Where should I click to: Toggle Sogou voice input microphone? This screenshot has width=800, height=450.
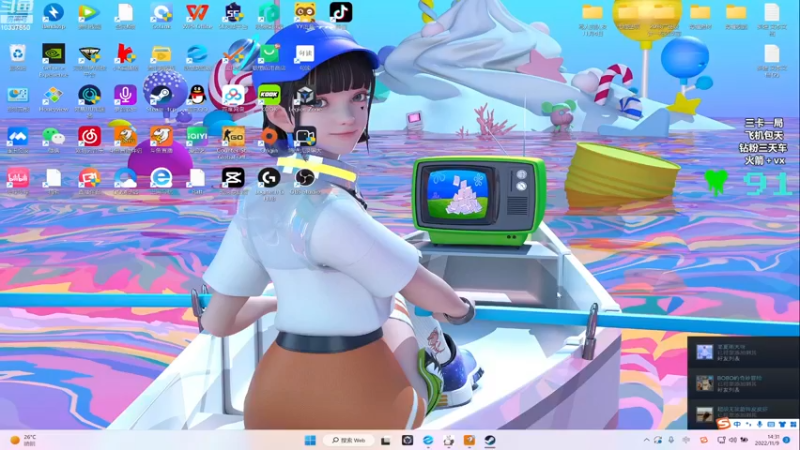click(x=760, y=424)
